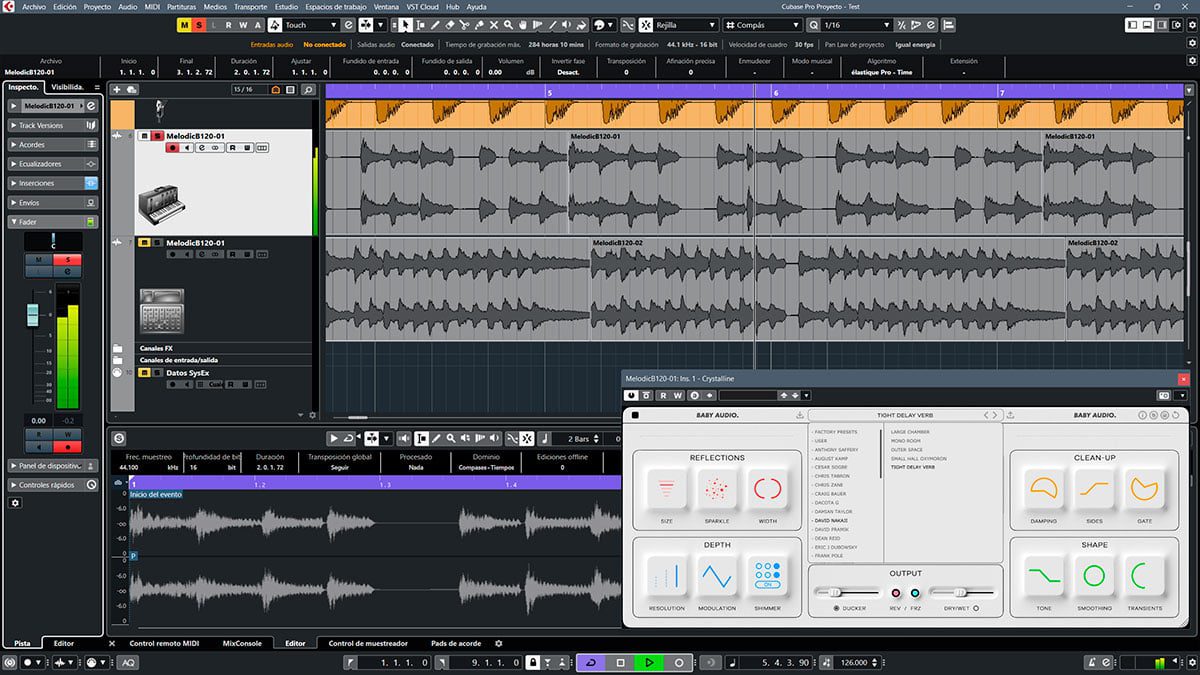Click the tempo field showing 126.000
1200x675 pixels.
(854, 662)
